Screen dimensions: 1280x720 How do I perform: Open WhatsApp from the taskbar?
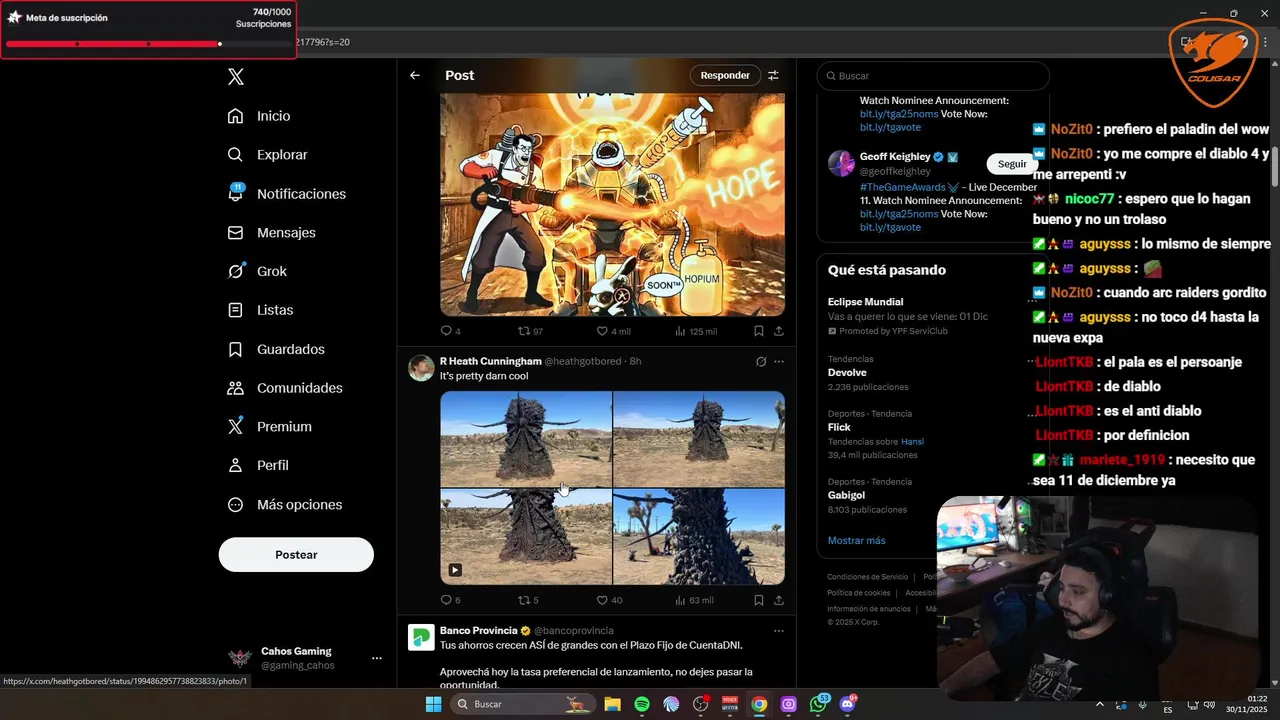[x=819, y=704]
